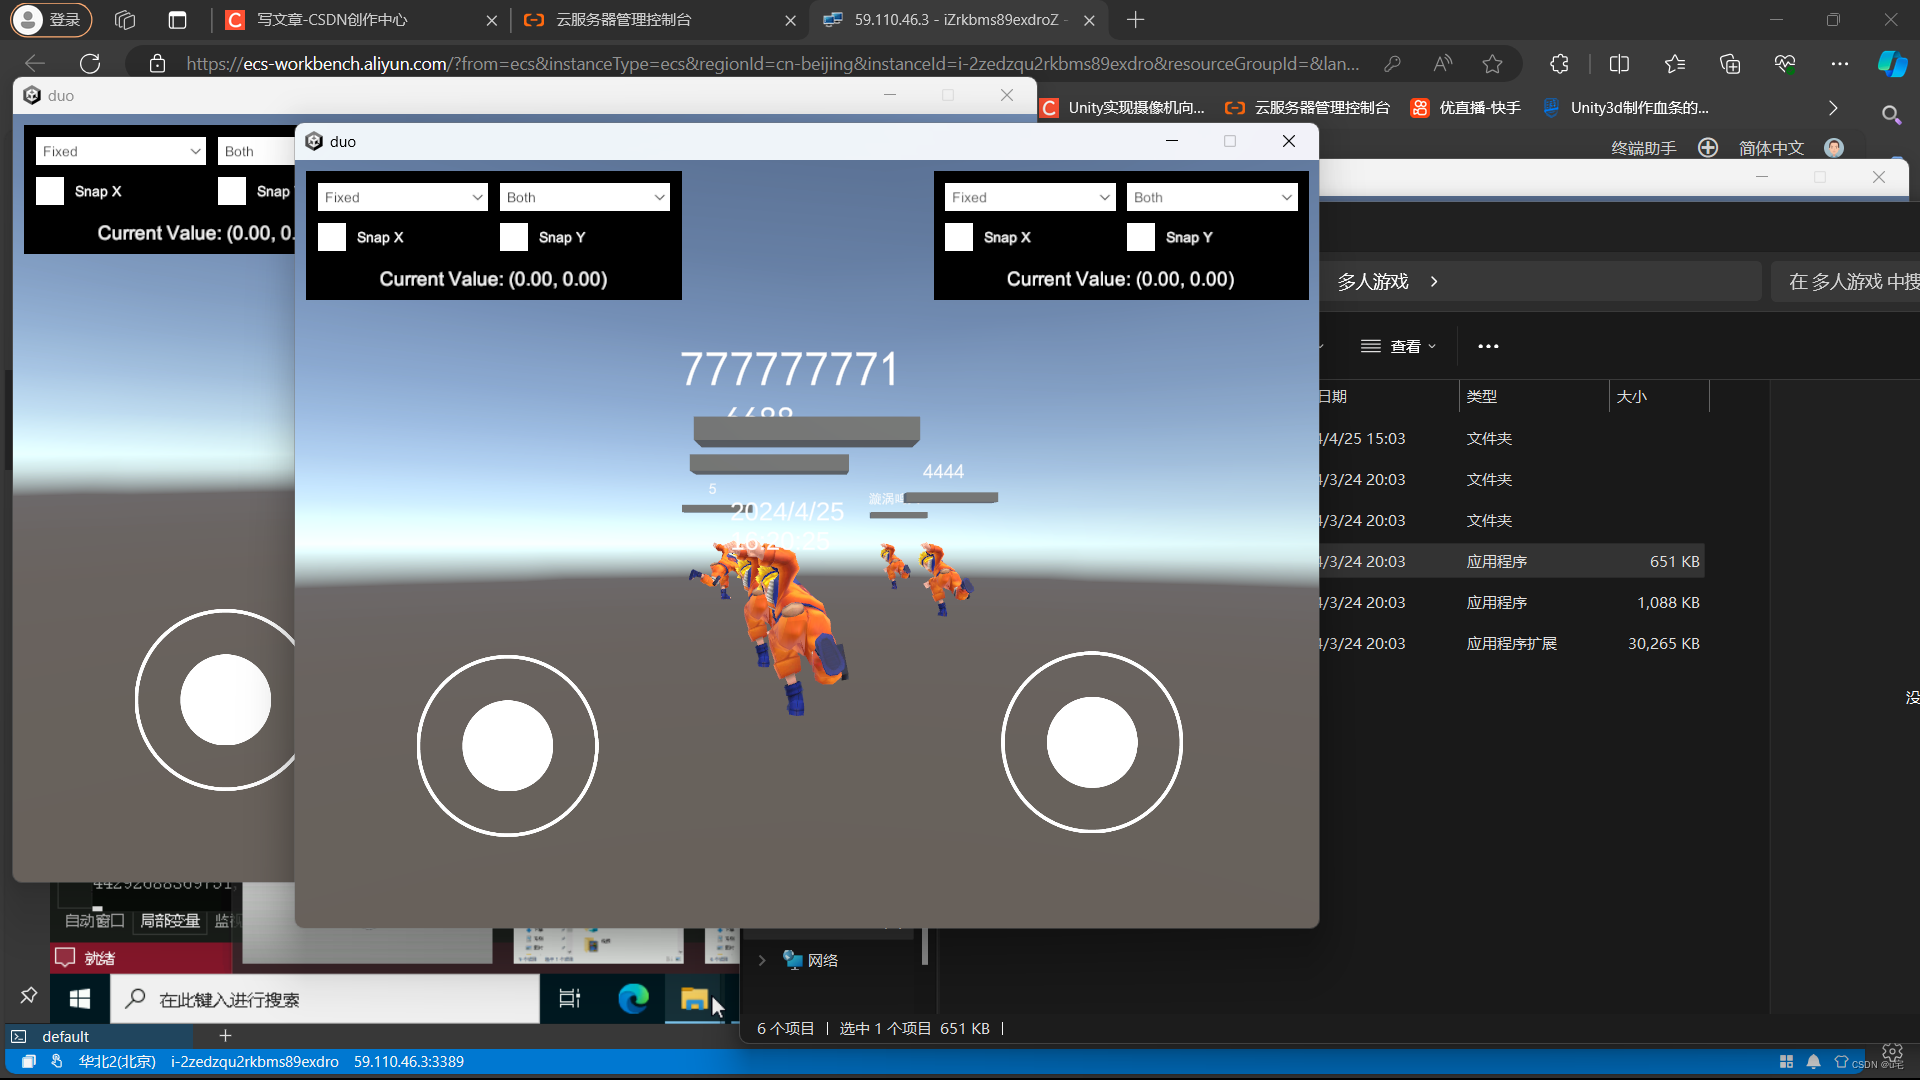
Task: Open the workspaces icon
Action: point(125,19)
